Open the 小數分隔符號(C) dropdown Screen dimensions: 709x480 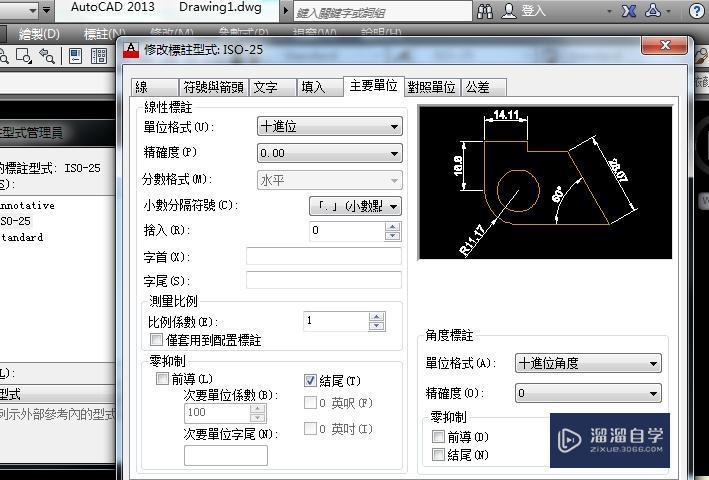(x=355, y=207)
